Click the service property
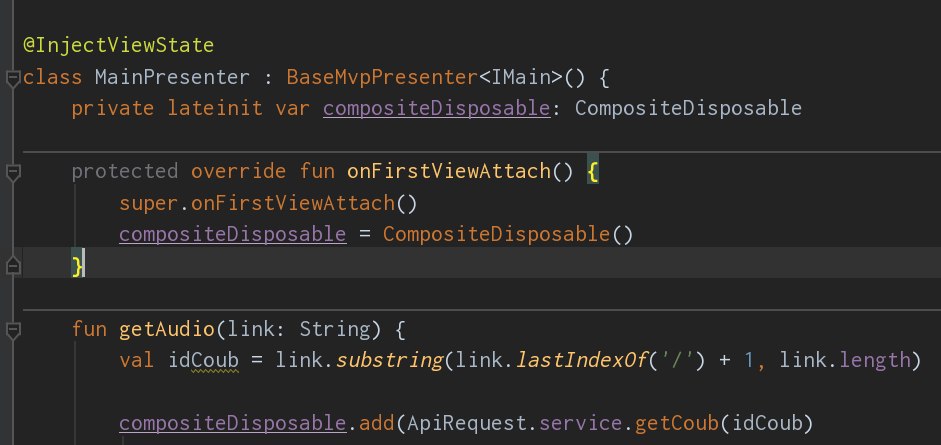Viewport: 941px width, 445px height. point(580,424)
